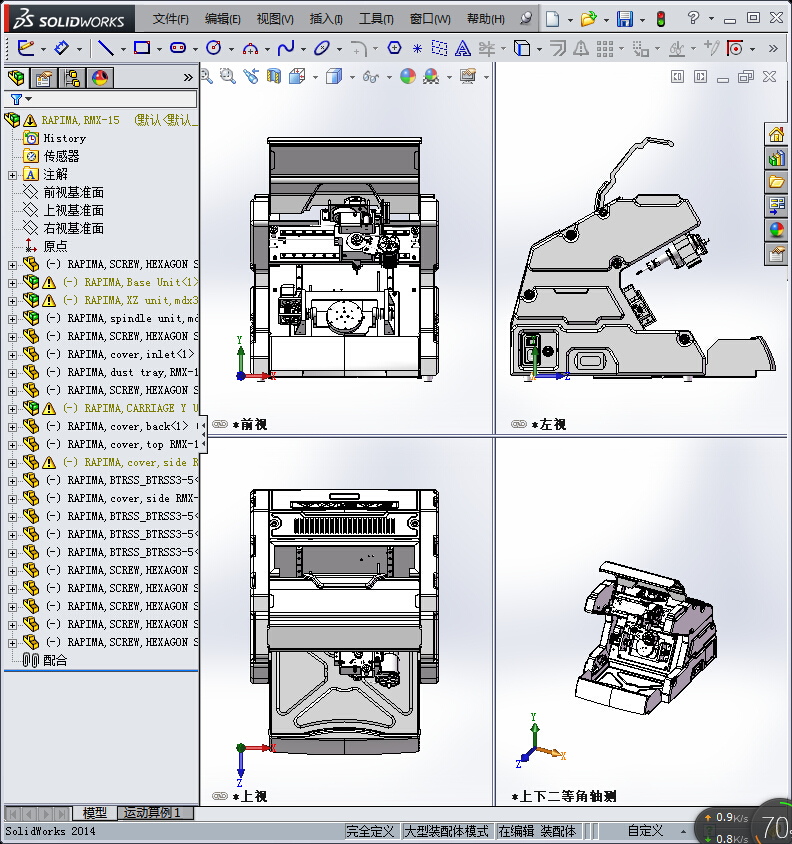Image resolution: width=792 pixels, height=844 pixels.
Task: Select the Ellipse tool
Action: click(x=322, y=48)
